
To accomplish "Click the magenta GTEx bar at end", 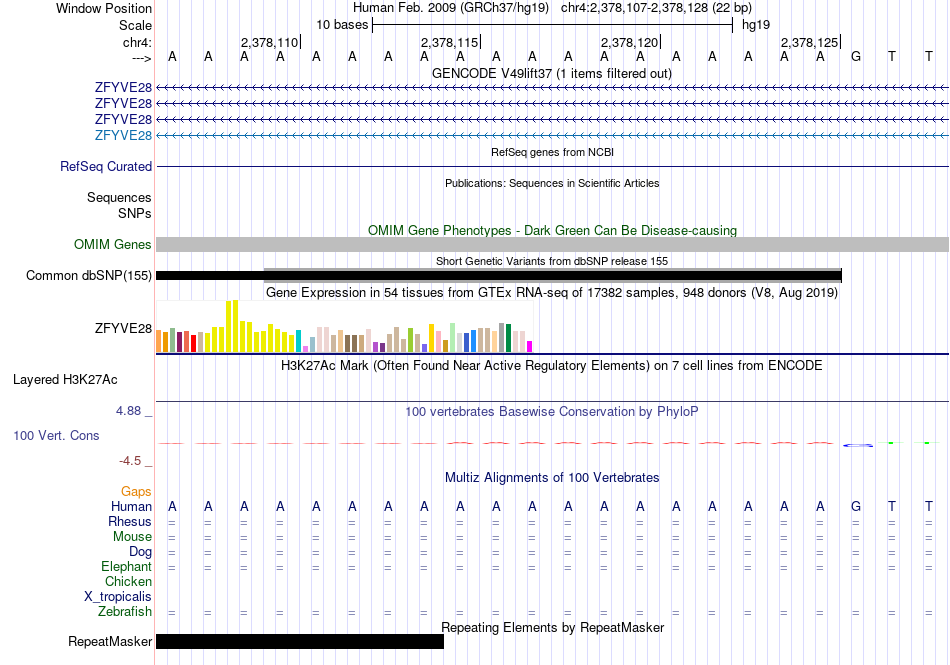I will 530,347.
